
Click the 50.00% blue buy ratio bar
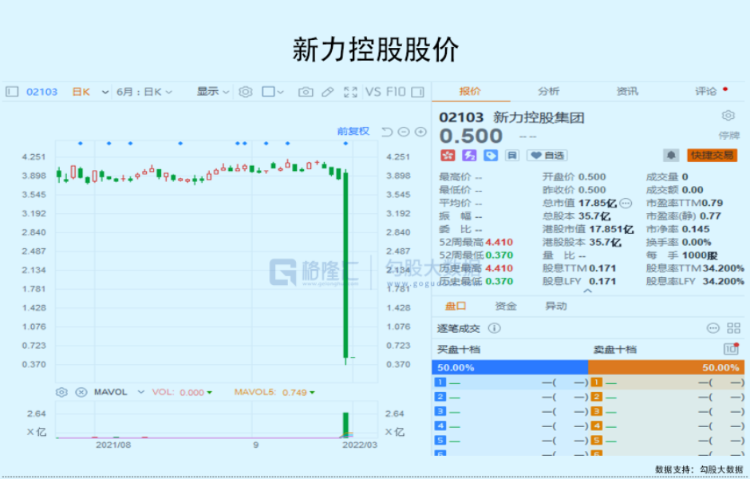510,368
